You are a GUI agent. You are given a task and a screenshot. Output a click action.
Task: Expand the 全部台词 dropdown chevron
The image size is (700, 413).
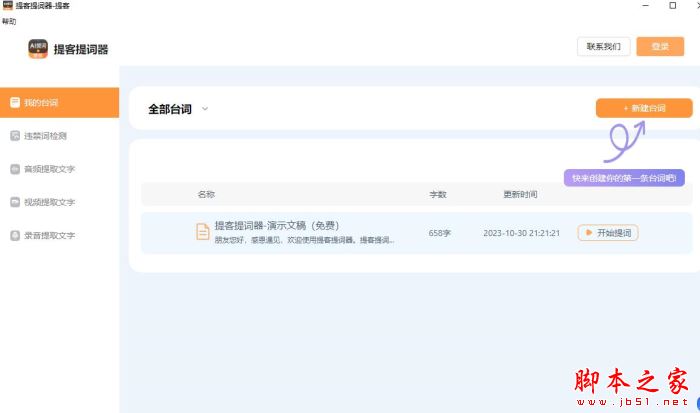pos(205,109)
